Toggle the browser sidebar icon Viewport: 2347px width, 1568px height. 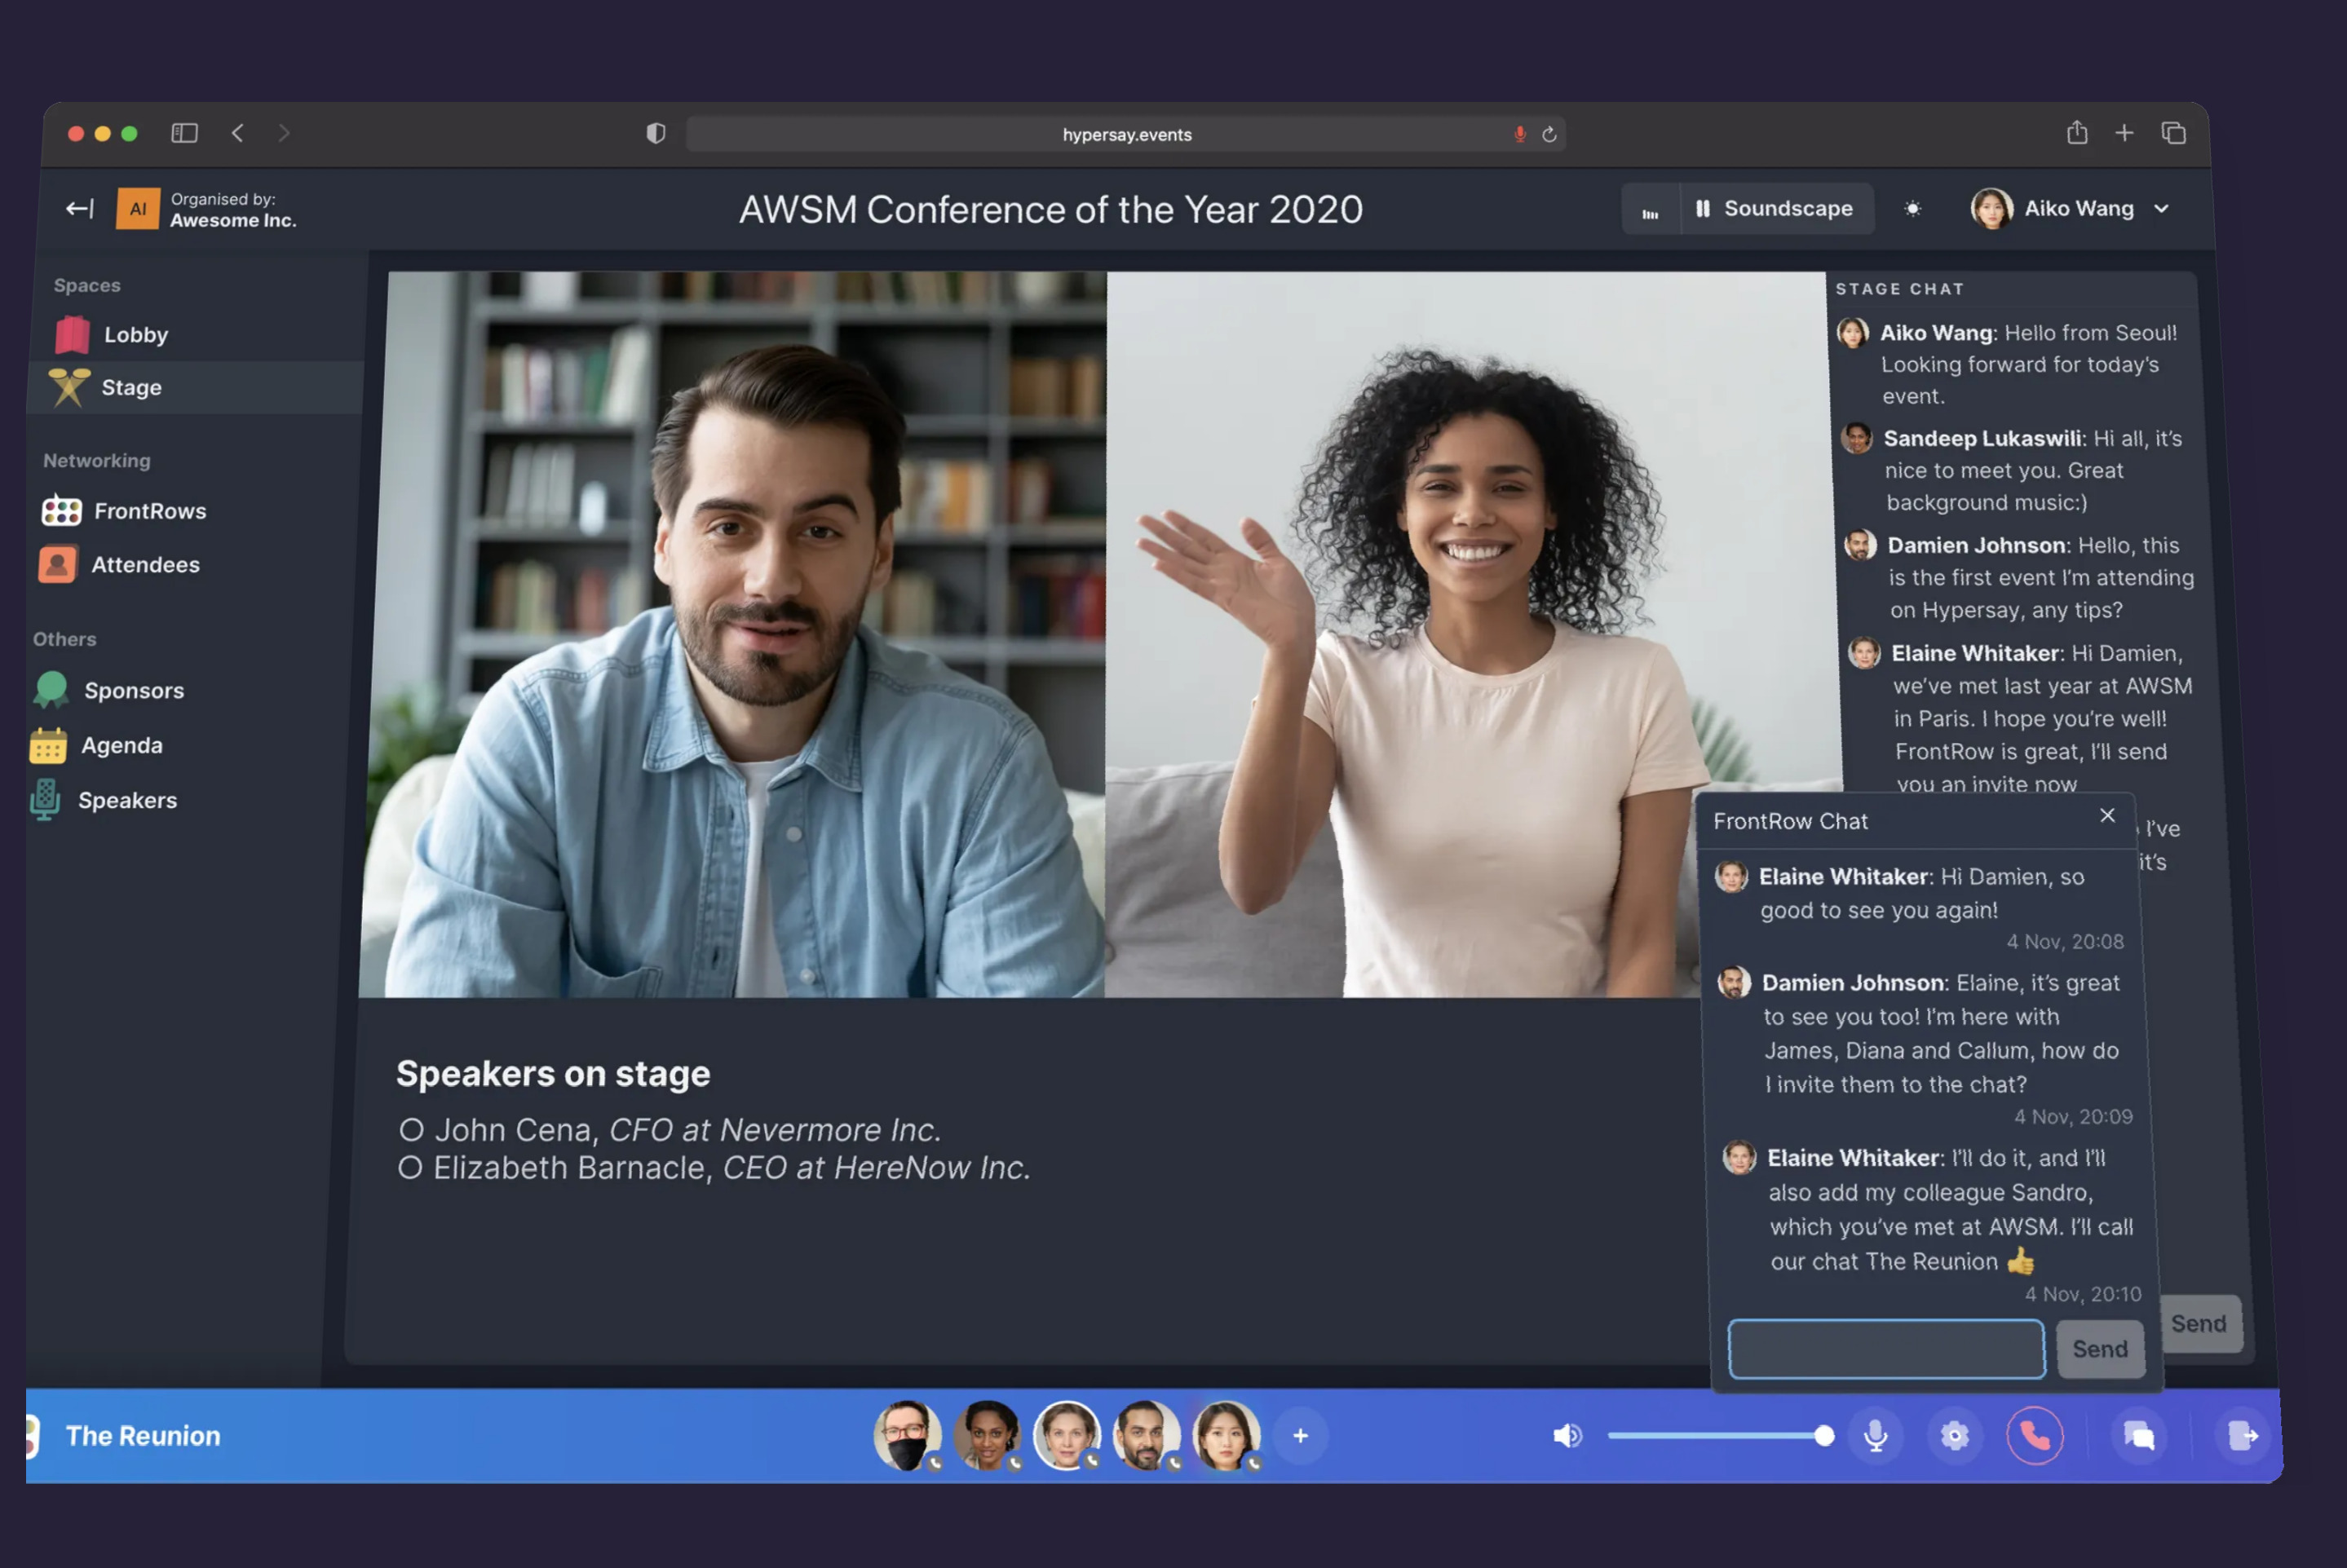tap(184, 133)
